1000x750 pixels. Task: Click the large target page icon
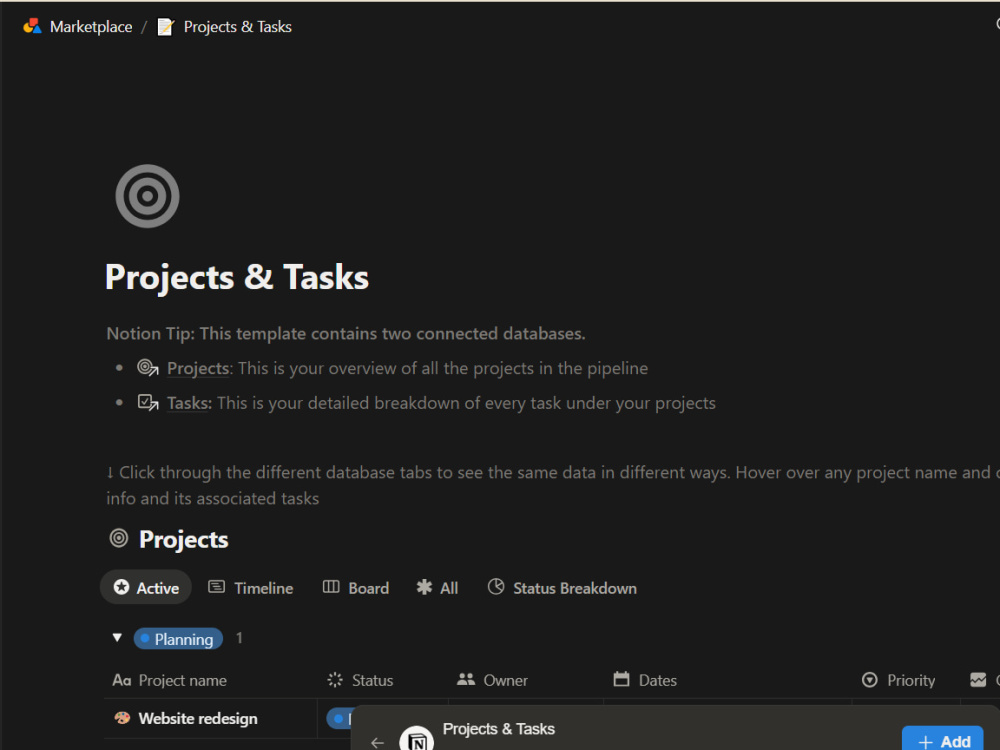pos(147,196)
